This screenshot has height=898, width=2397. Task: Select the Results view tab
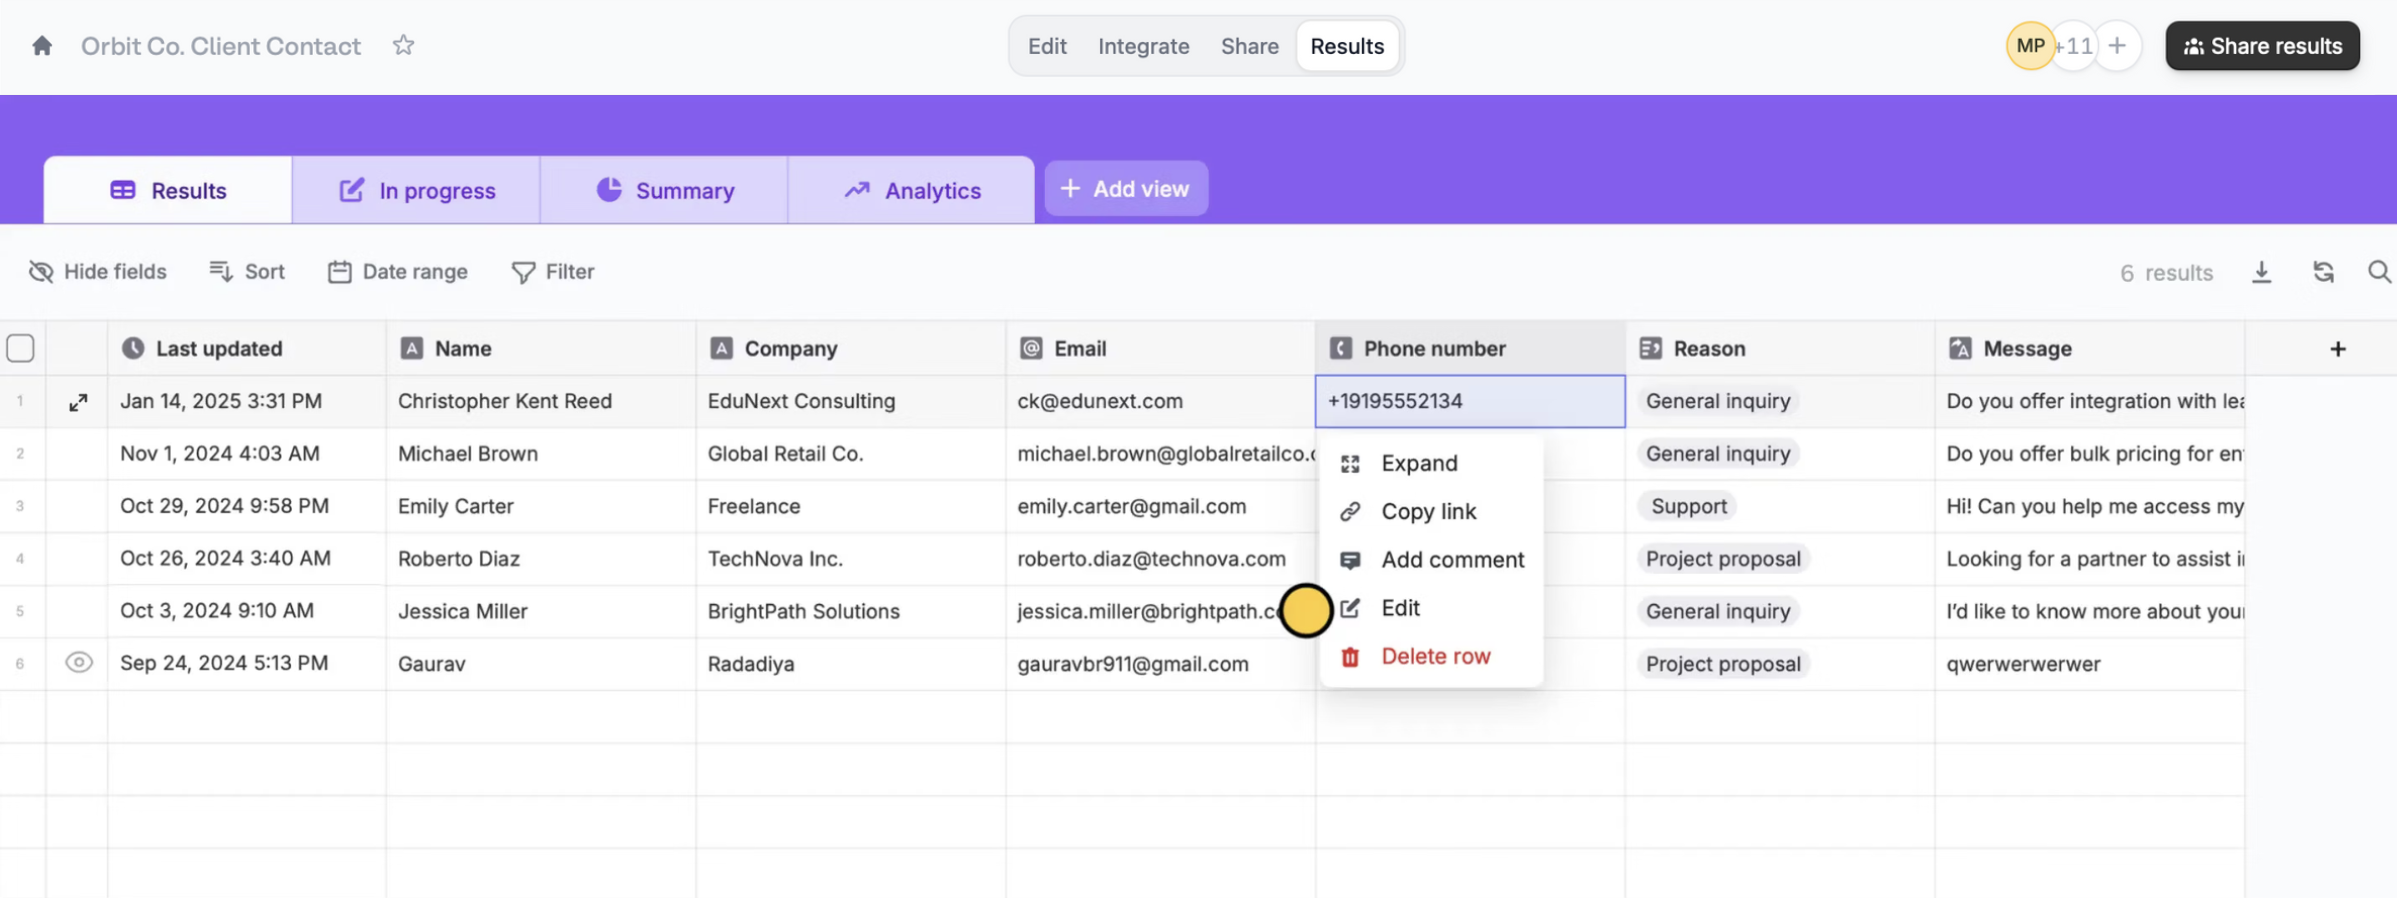click(168, 190)
